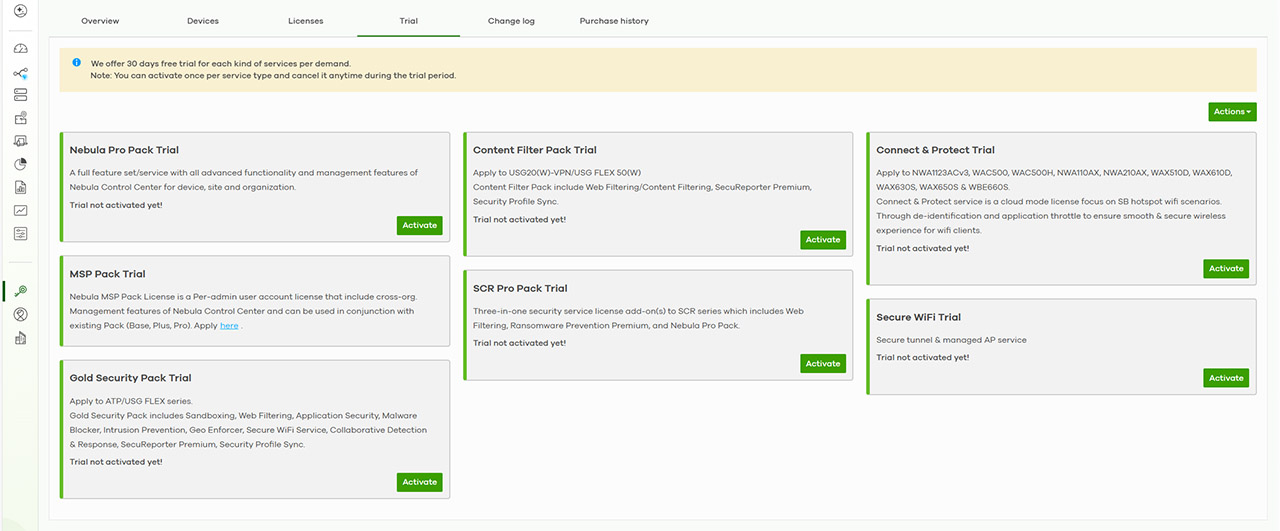The image size is (1280, 531).
Task: Click the 'SCR Pro Pack Trial' heading
Action: click(520, 288)
